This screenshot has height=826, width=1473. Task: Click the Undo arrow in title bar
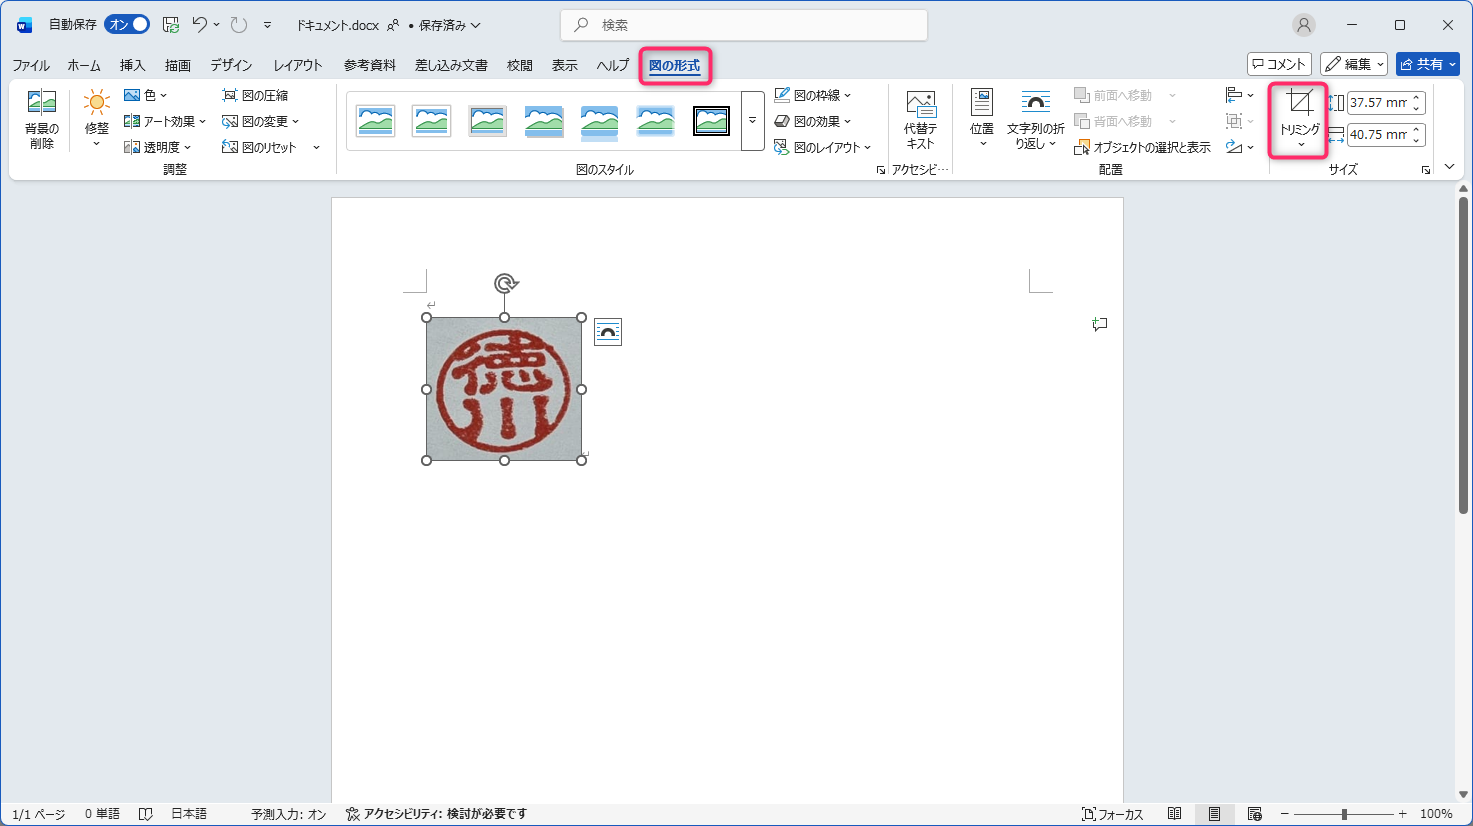pos(200,25)
